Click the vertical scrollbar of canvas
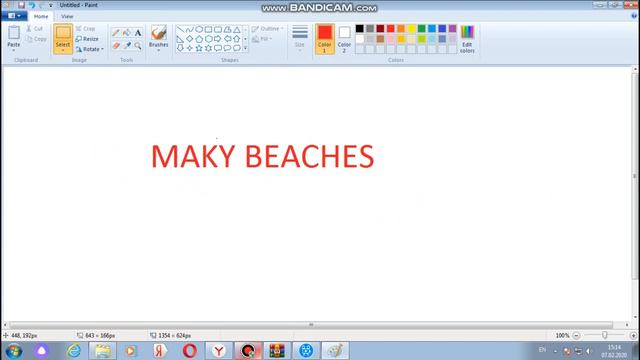 point(635,176)
